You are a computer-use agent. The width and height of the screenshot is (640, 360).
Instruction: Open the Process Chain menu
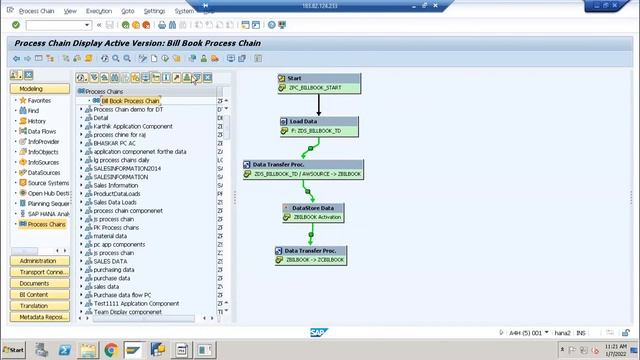36,11
